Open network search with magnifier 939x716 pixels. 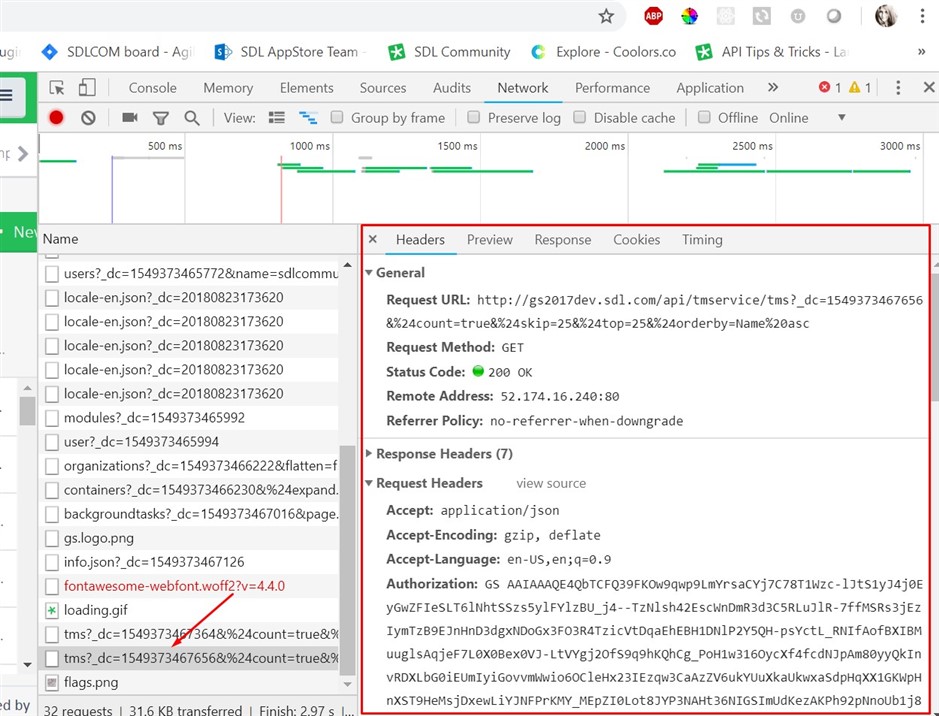(192, 118)
